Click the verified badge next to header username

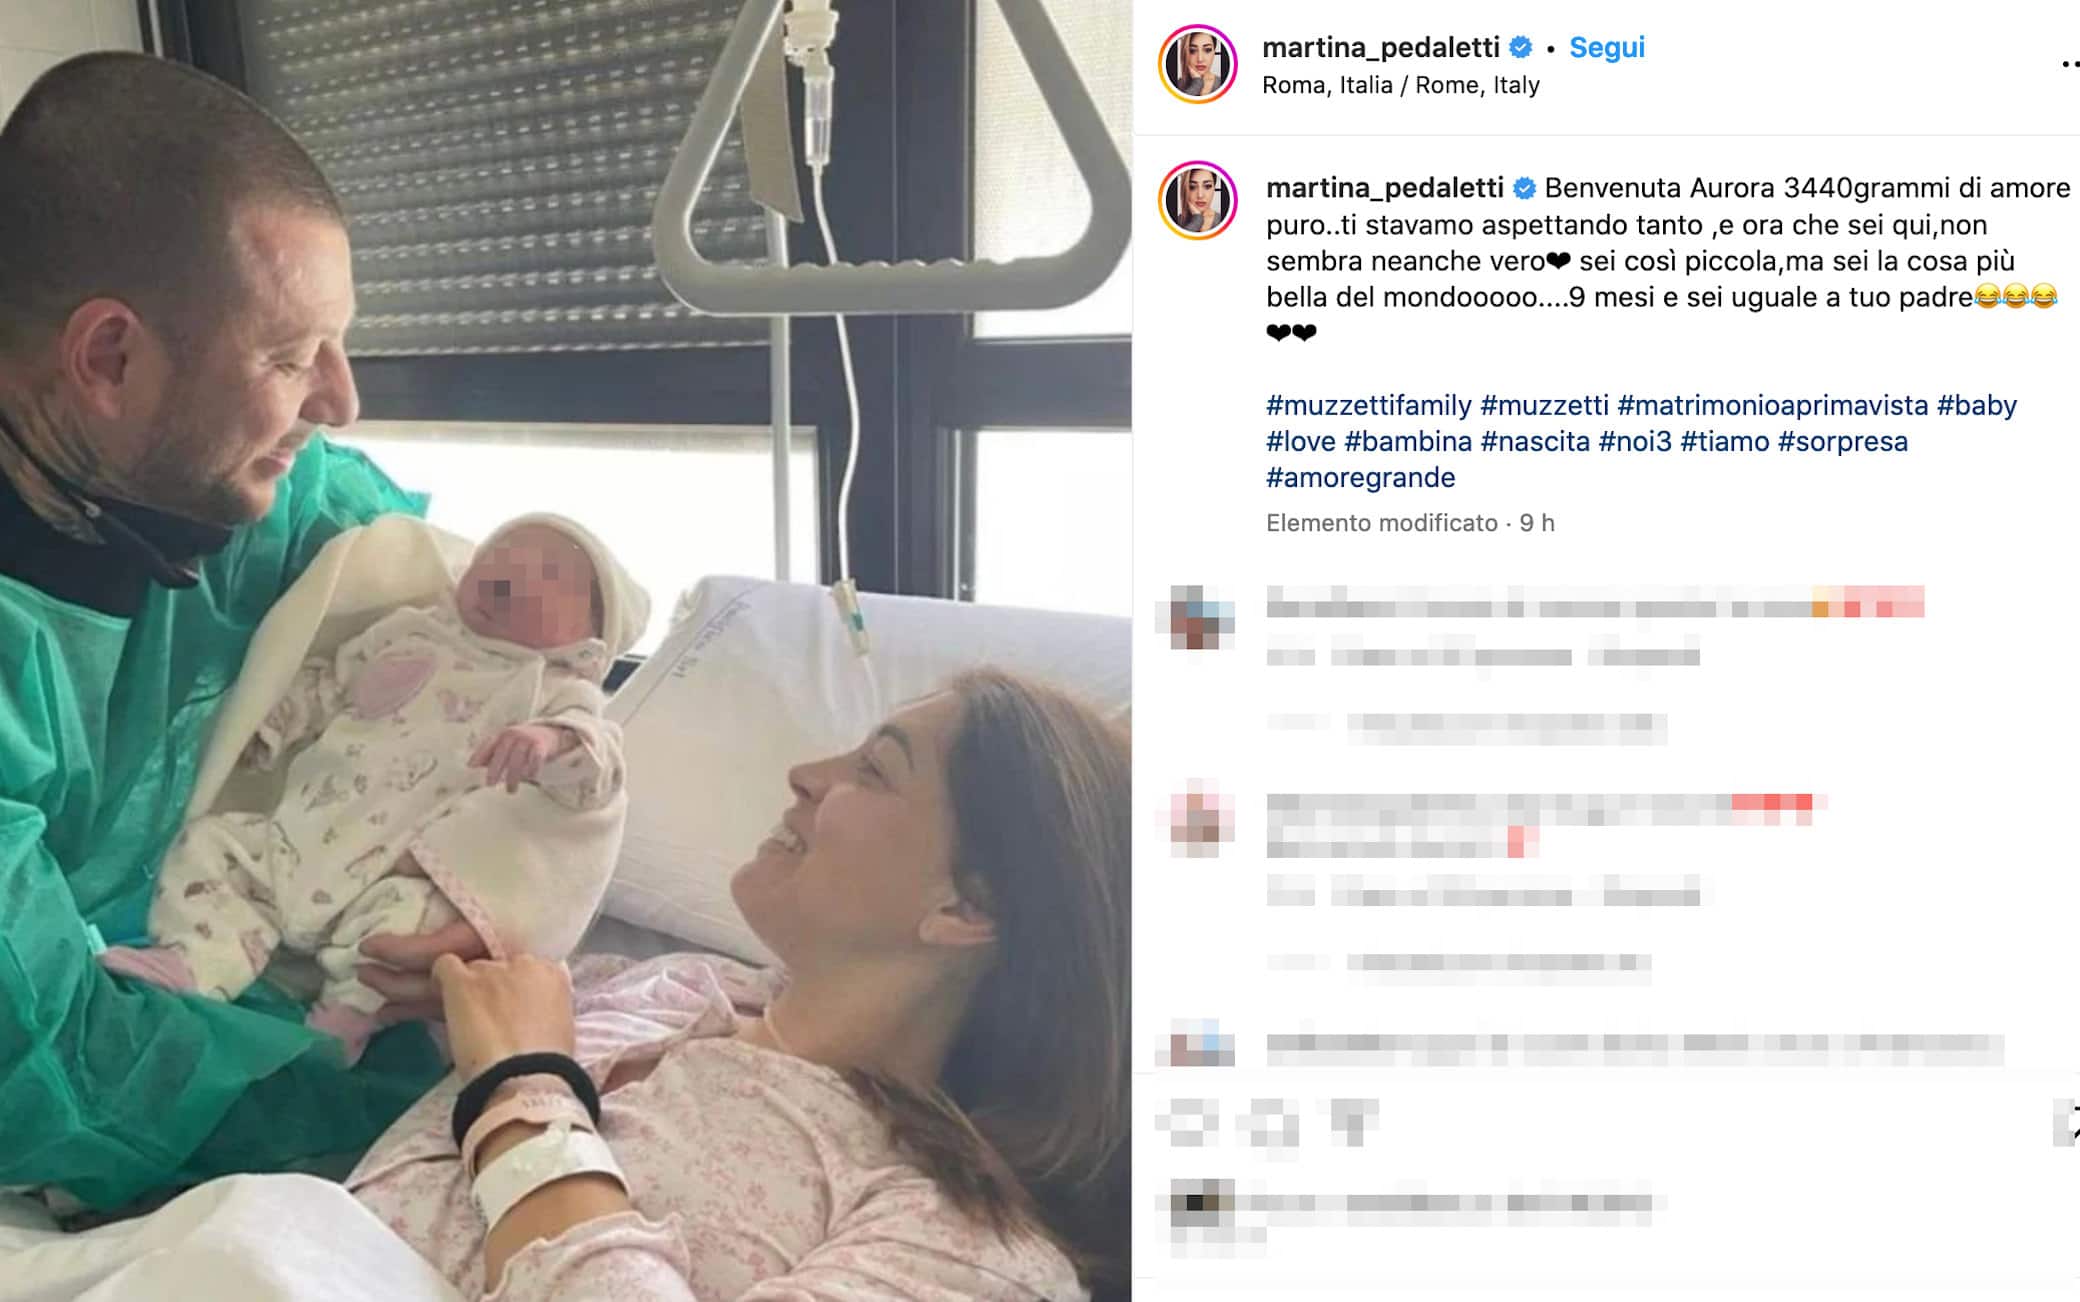tap(1520, 47)
